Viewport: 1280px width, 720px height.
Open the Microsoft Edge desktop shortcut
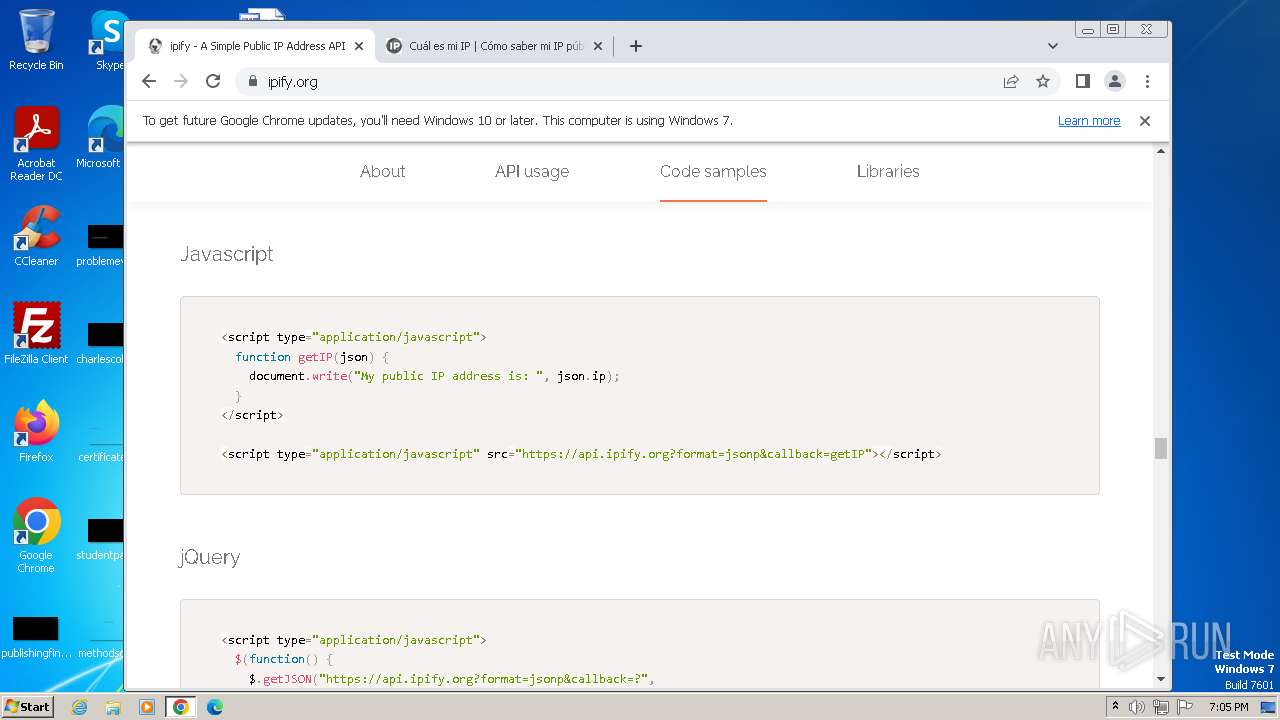(100, 138)
